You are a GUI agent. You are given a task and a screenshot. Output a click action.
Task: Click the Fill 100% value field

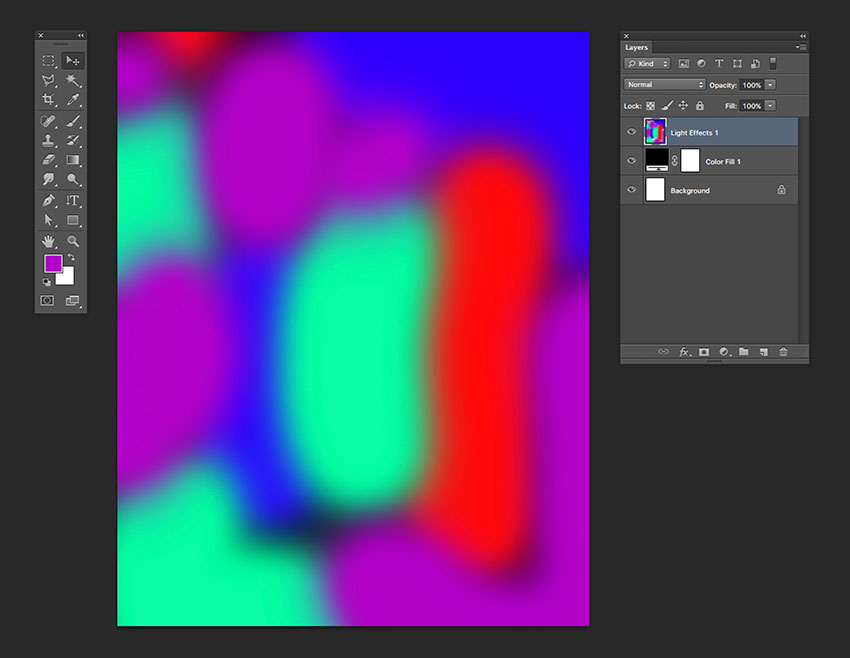click(751, 106)
